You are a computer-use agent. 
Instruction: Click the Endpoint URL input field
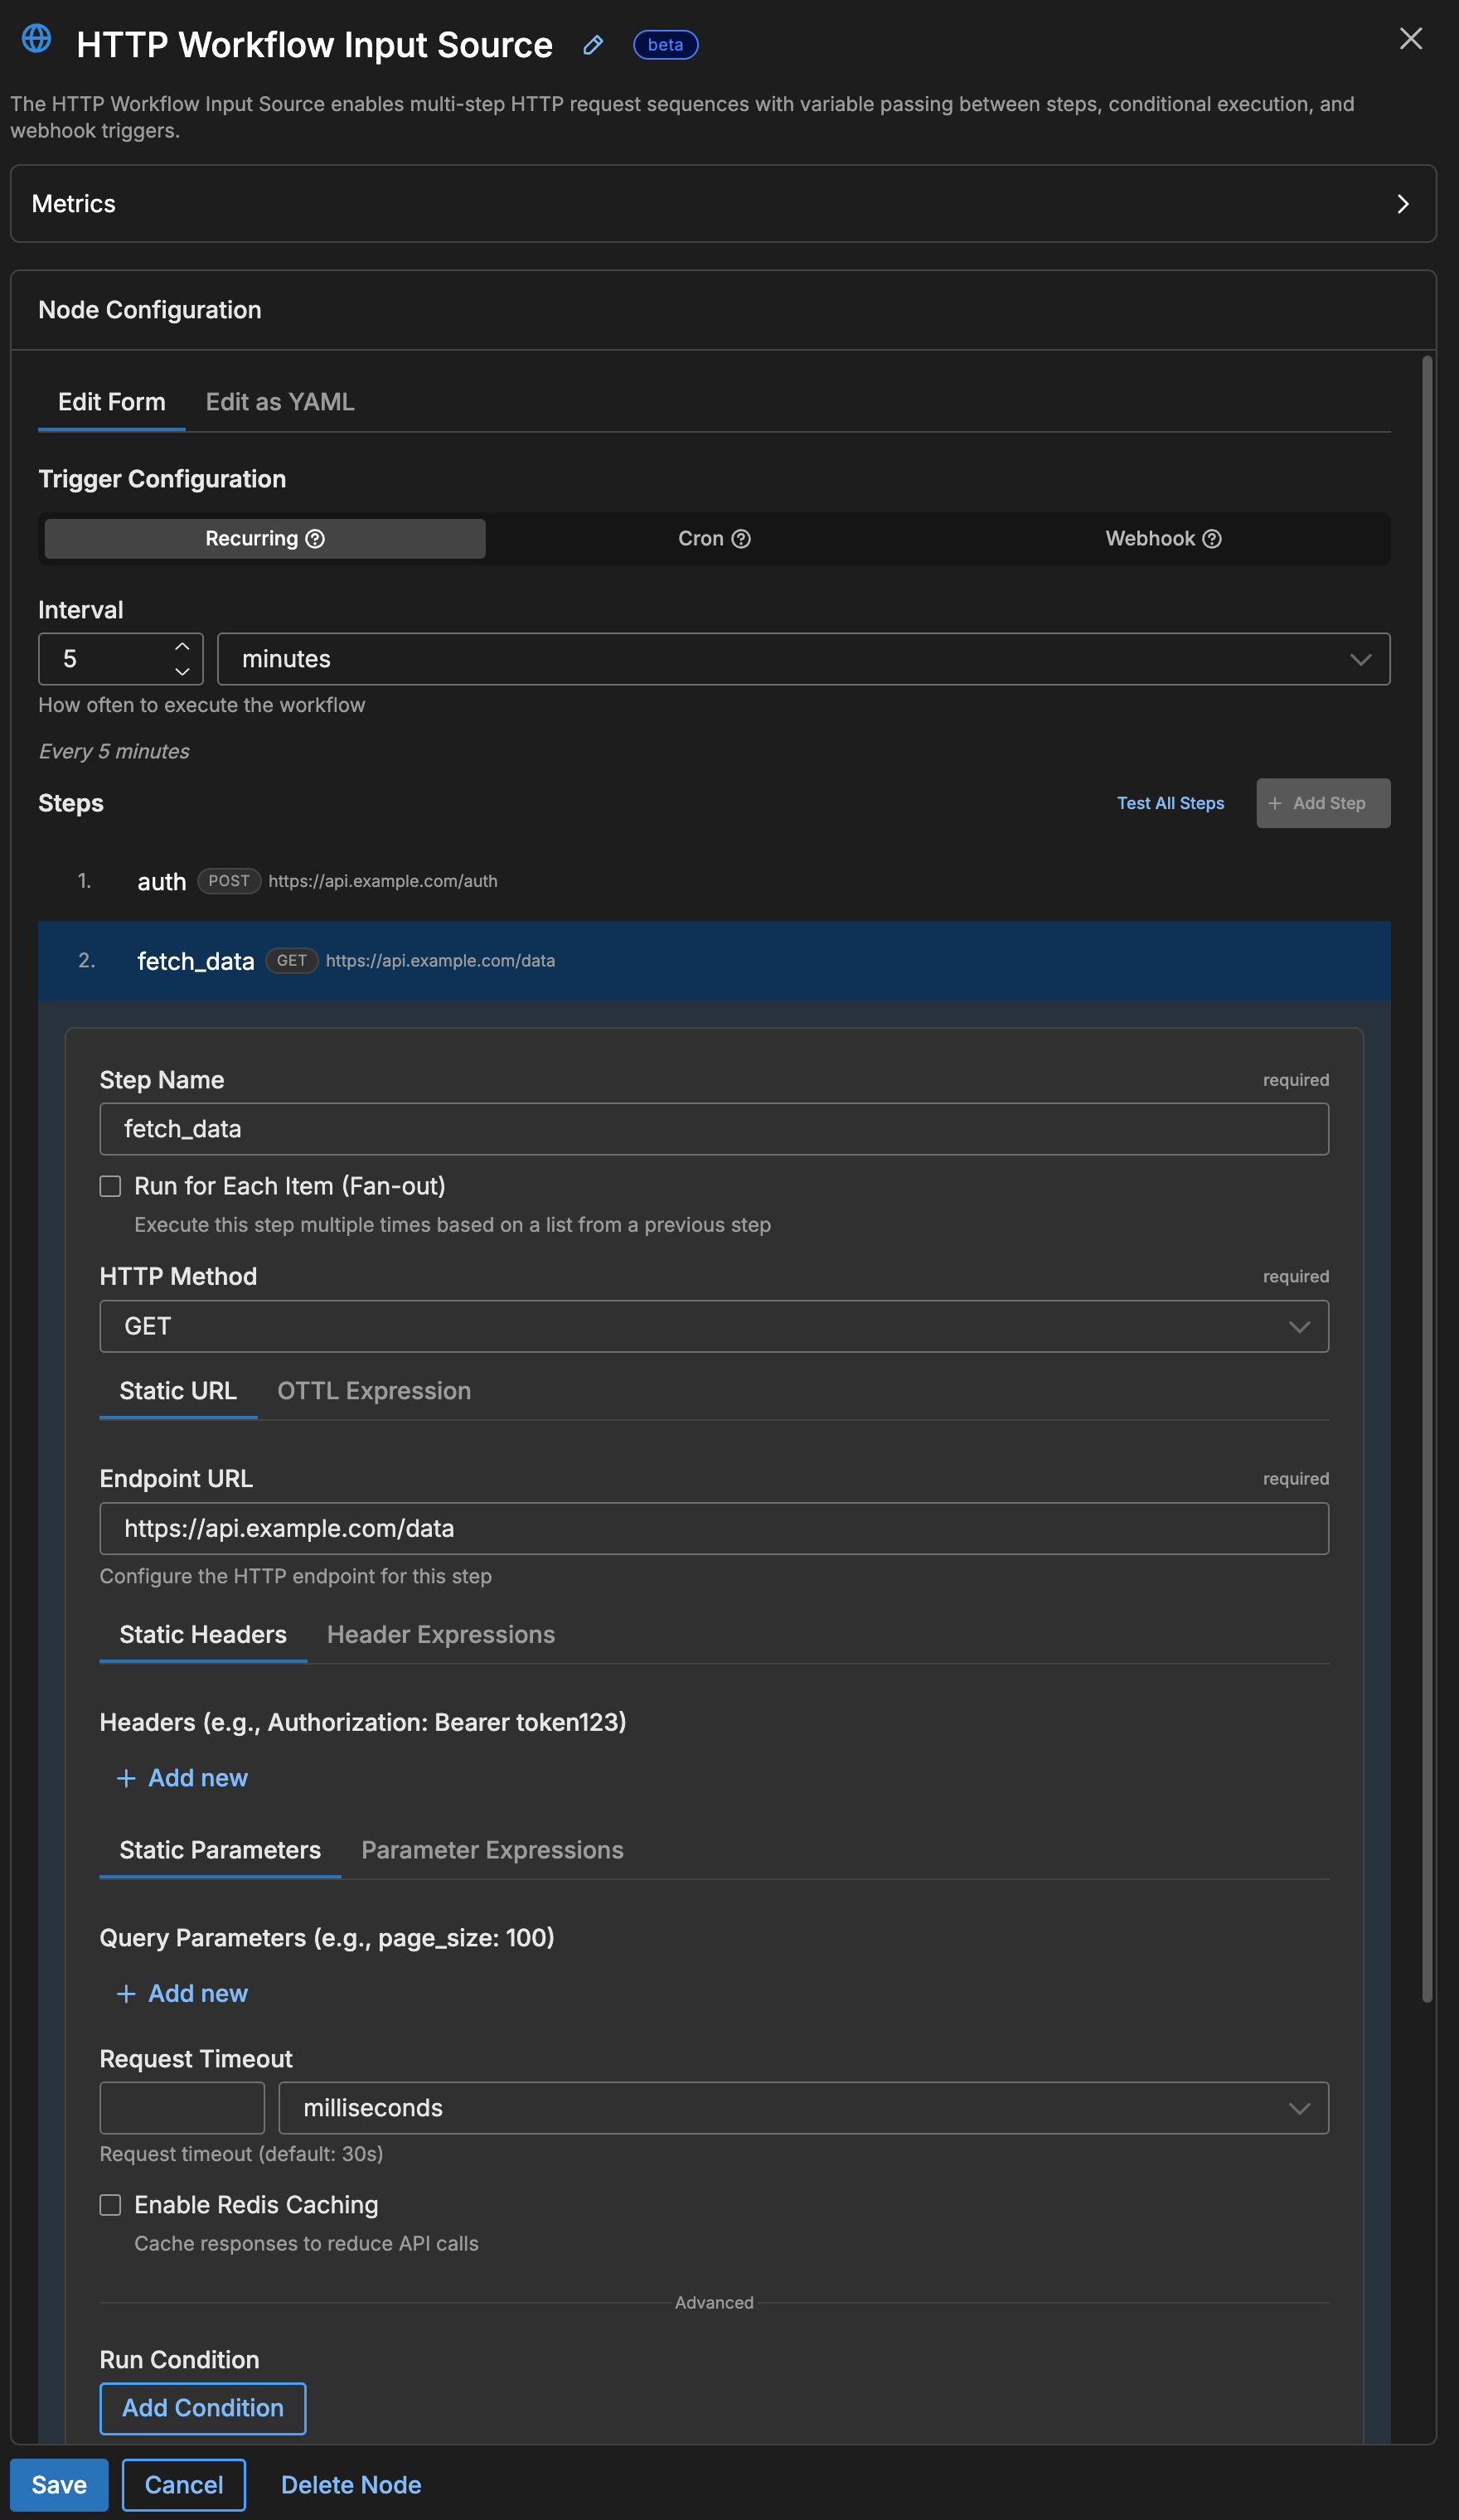(713, 1528)
